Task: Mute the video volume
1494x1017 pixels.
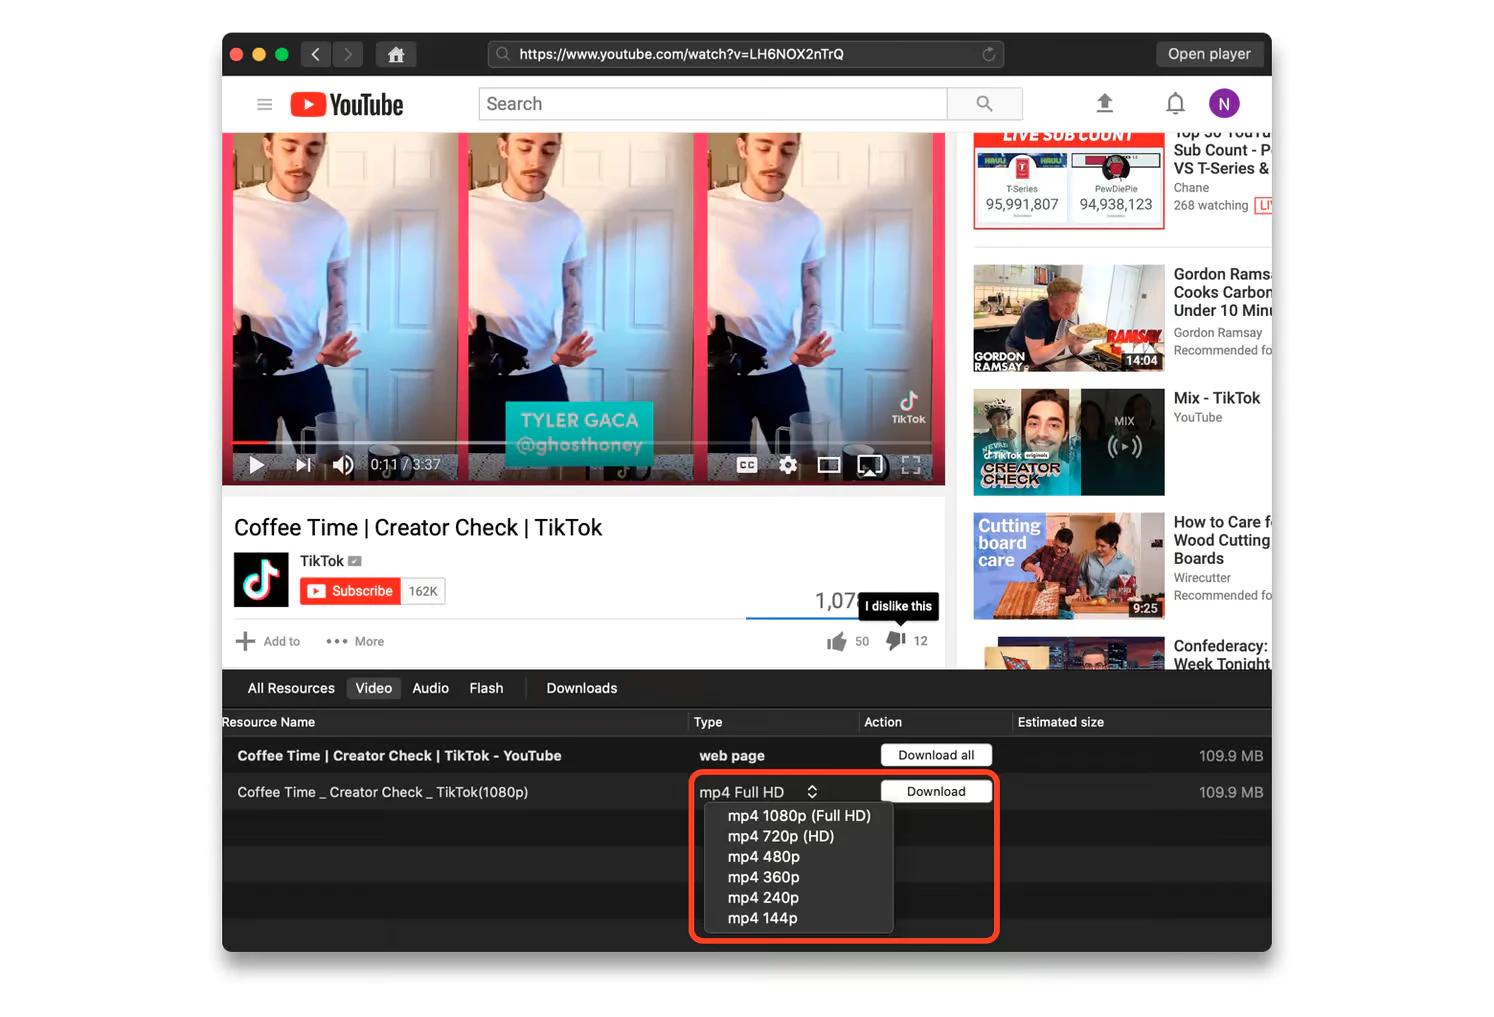Action: click(x=343, y=465)
